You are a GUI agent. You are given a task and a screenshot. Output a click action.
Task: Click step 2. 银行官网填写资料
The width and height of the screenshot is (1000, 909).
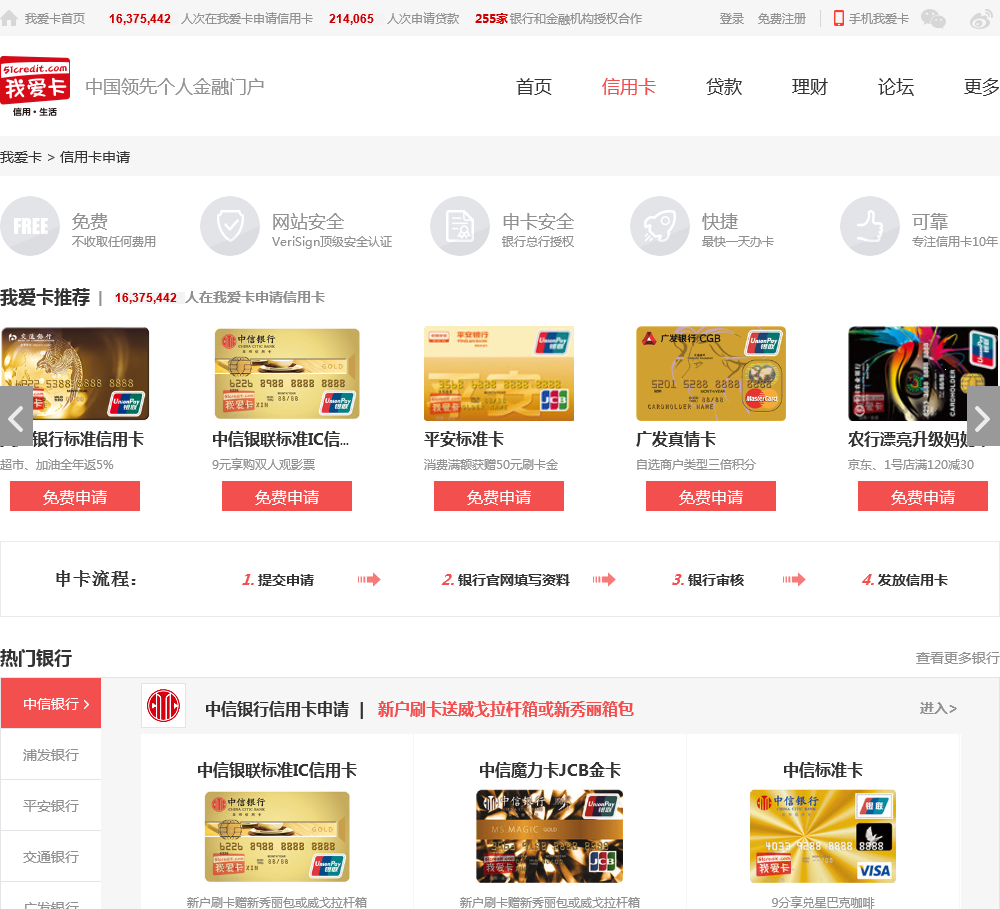tap(506, 580)
